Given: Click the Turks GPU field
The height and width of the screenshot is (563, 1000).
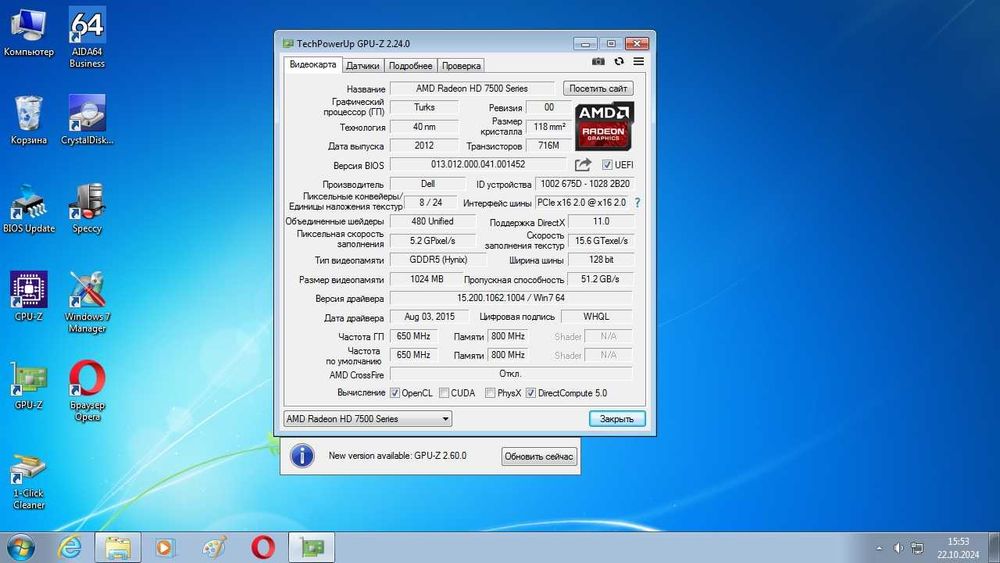Looking at the screenshot, I should (424, 107).
